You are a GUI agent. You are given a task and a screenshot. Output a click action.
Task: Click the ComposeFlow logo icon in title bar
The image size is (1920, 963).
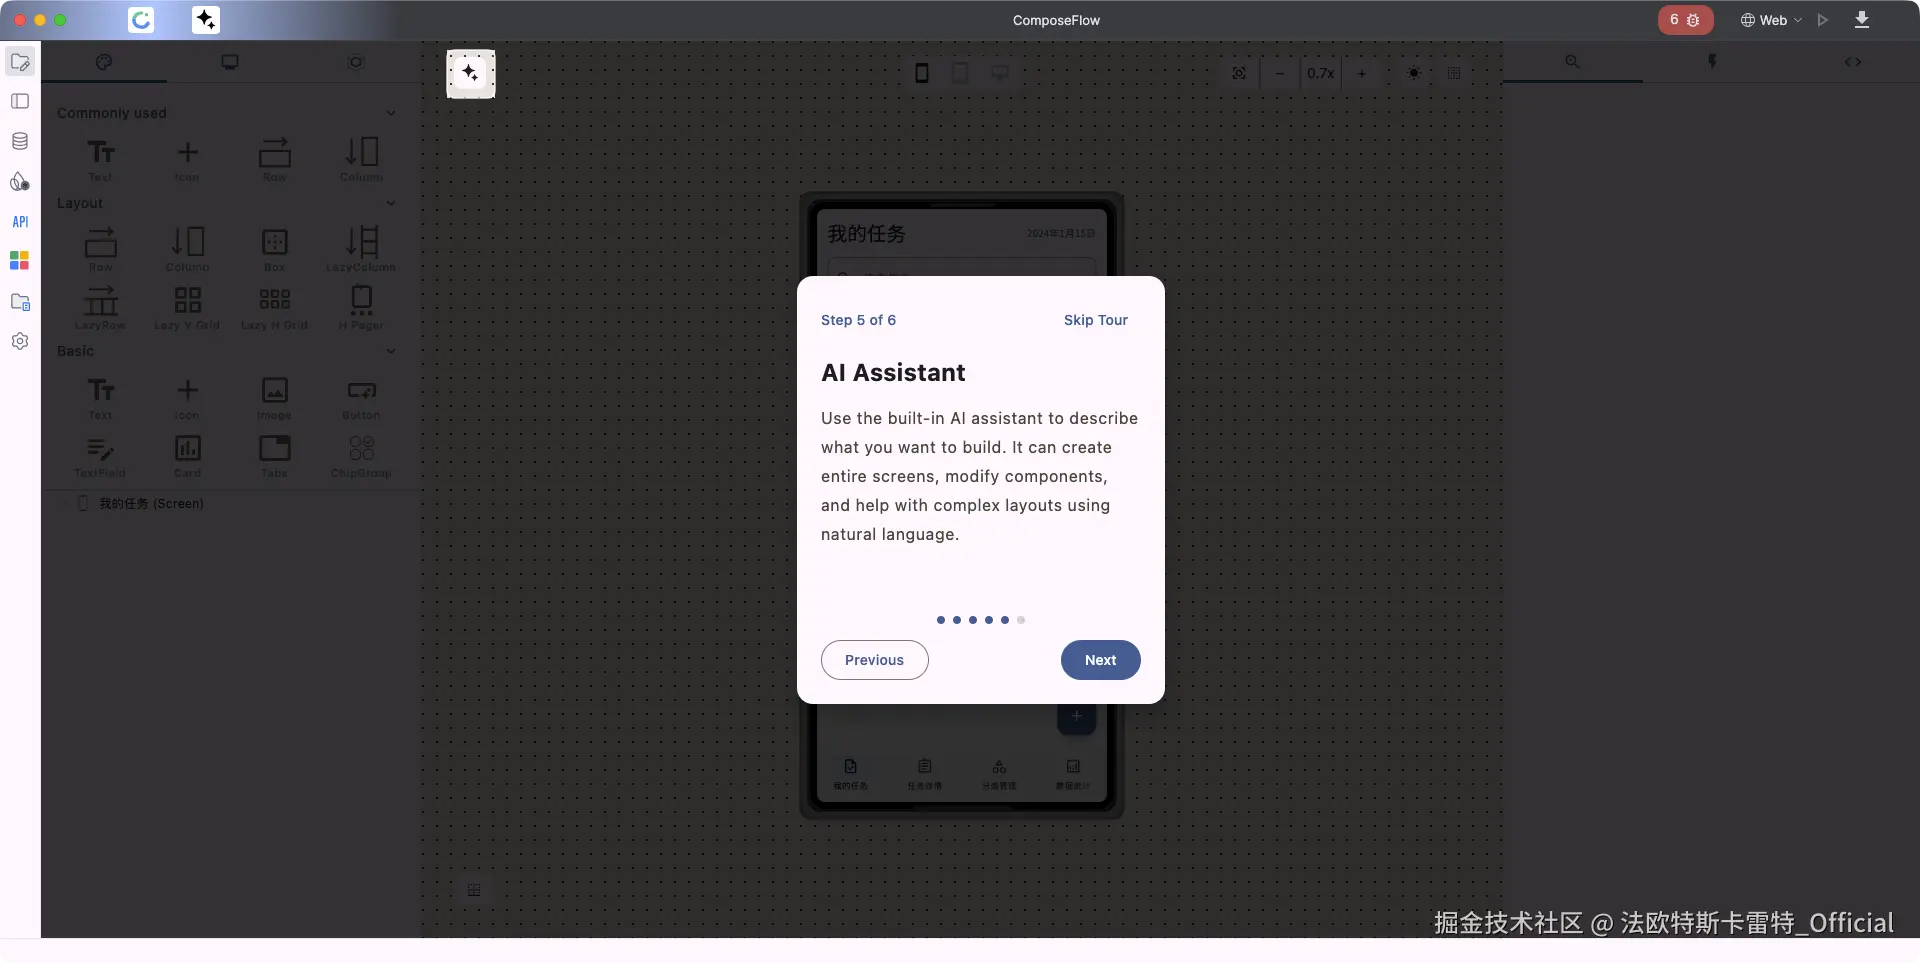coord(142,20)
